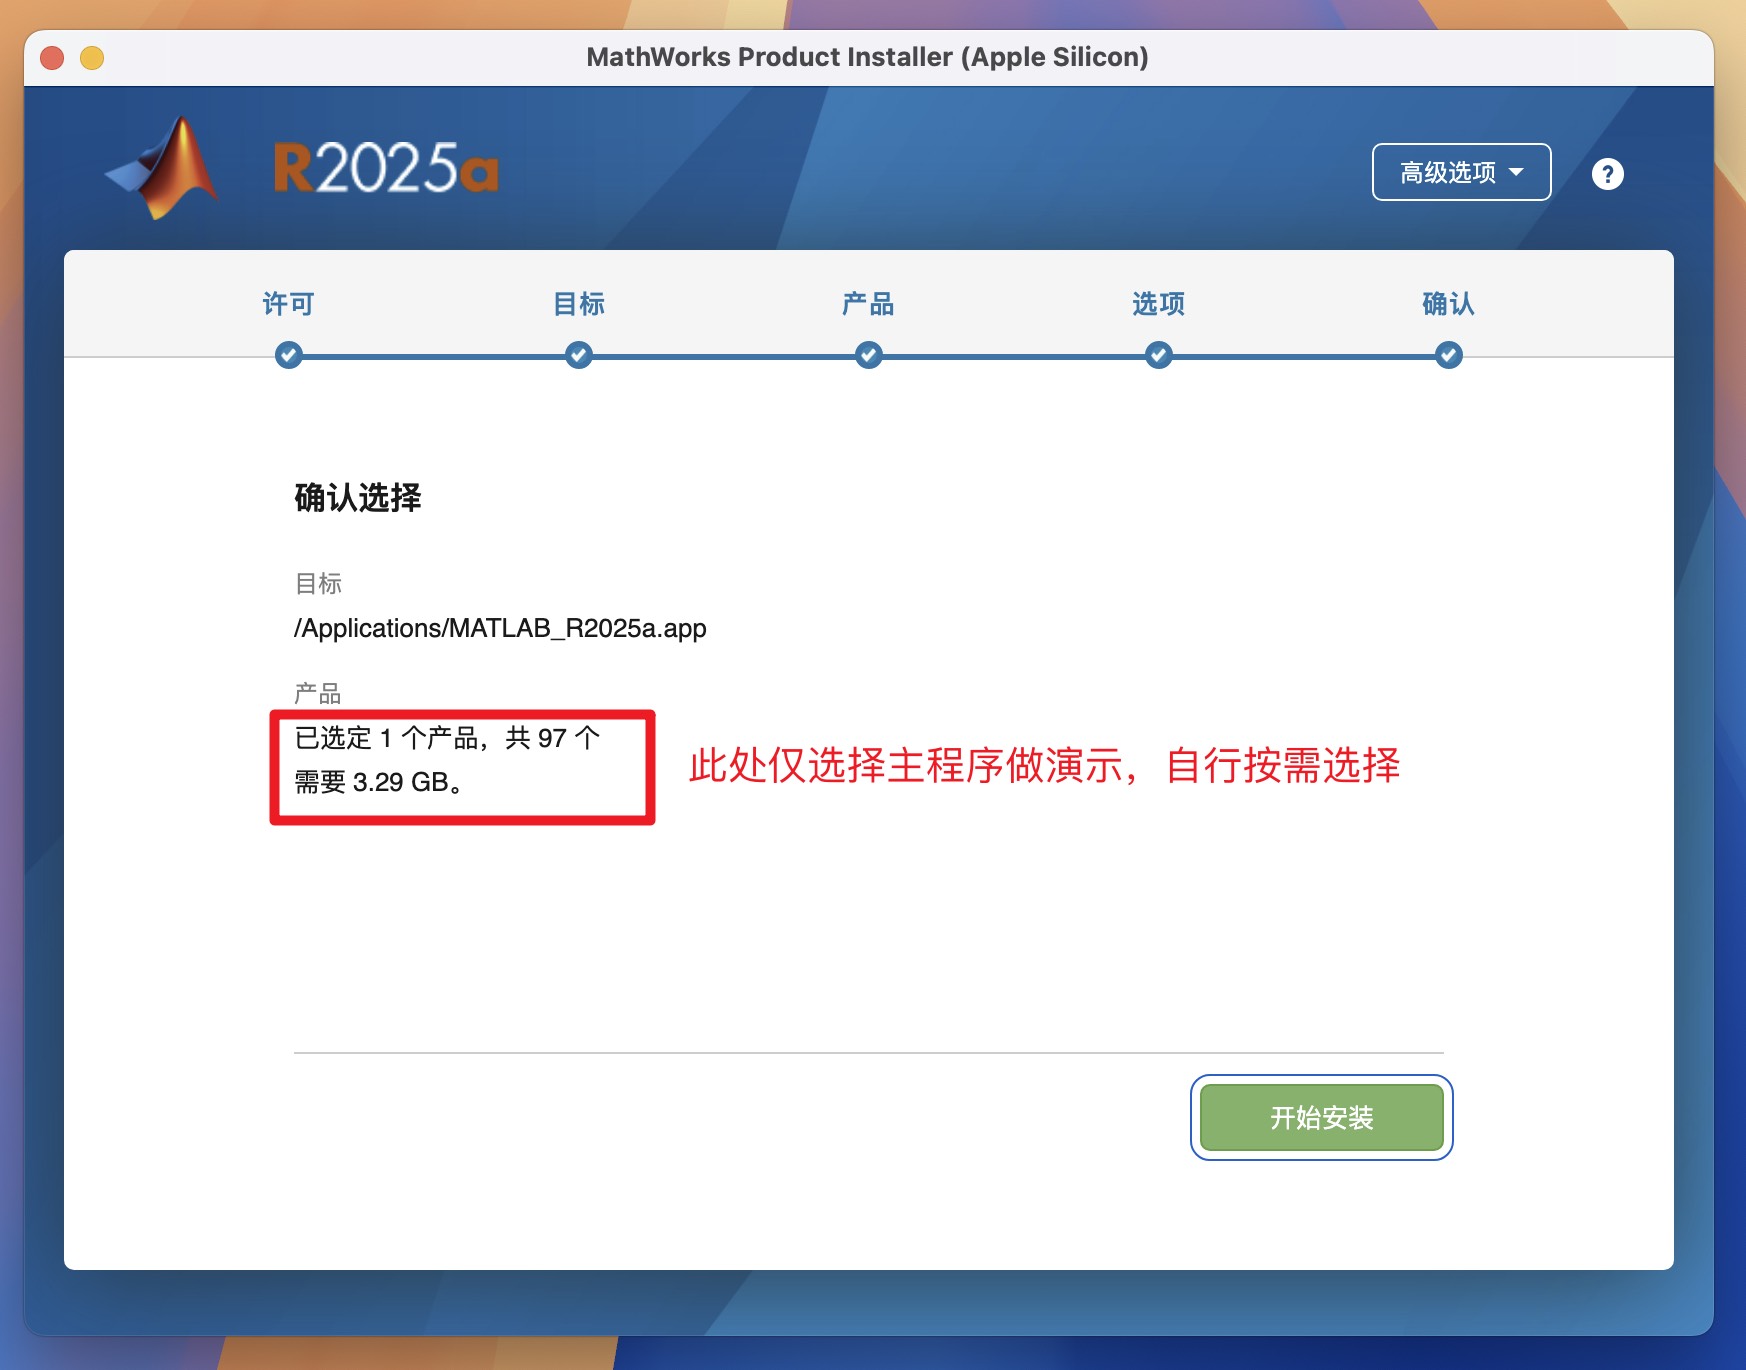Click the checkmark circle under 选项
1746x1370 pixels.
tap(1158, 355)
